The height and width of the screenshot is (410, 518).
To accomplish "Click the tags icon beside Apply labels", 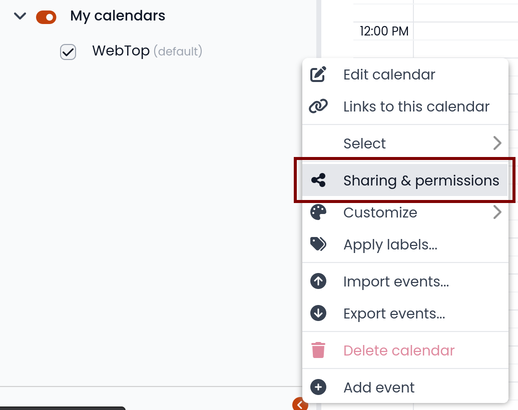I will tap(318, 244).
